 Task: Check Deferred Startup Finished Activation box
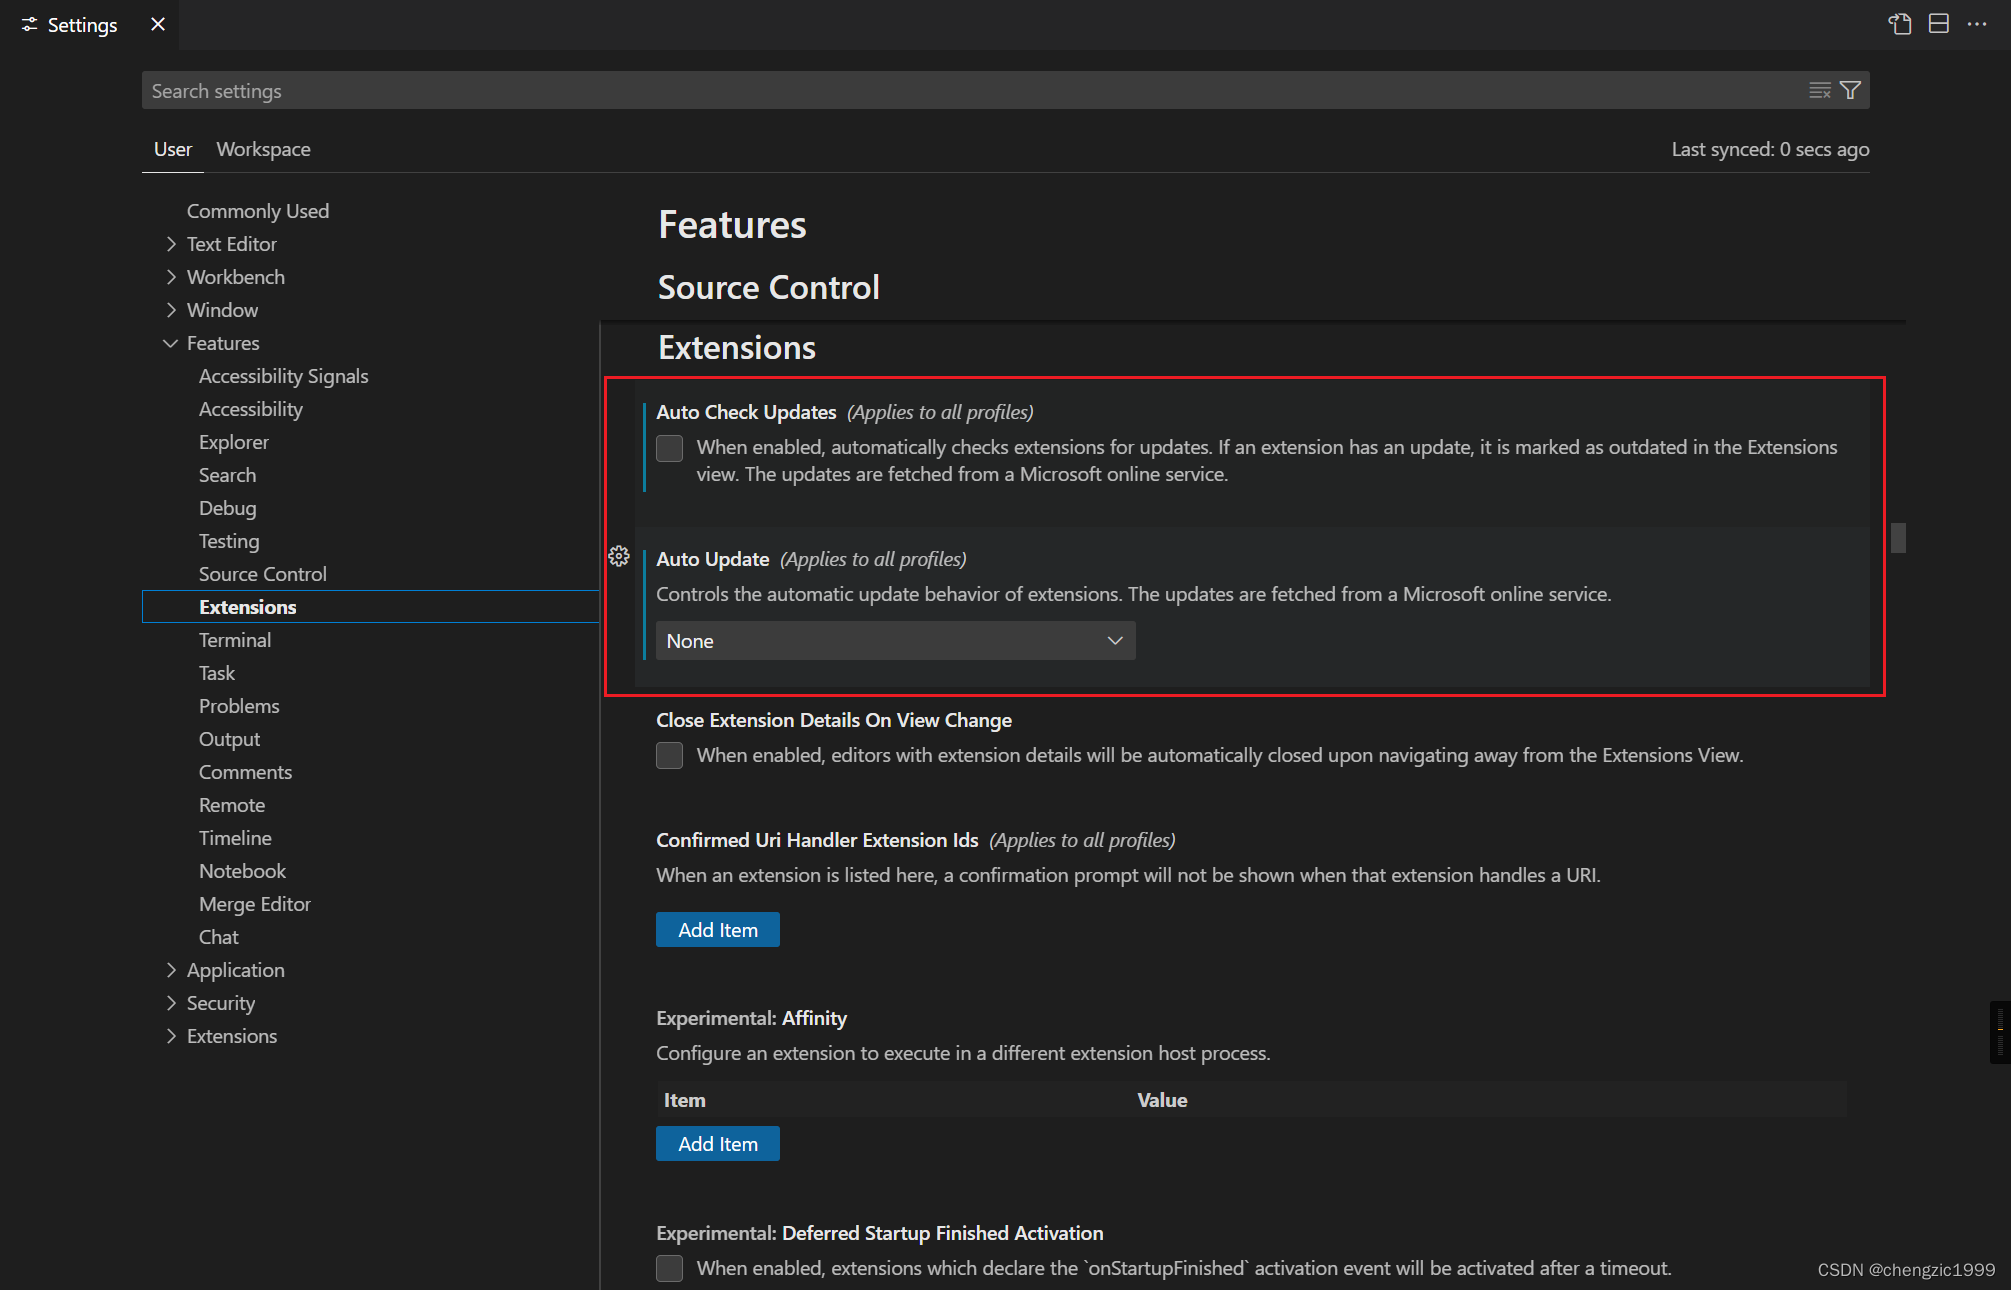[x=669, y=1268]
